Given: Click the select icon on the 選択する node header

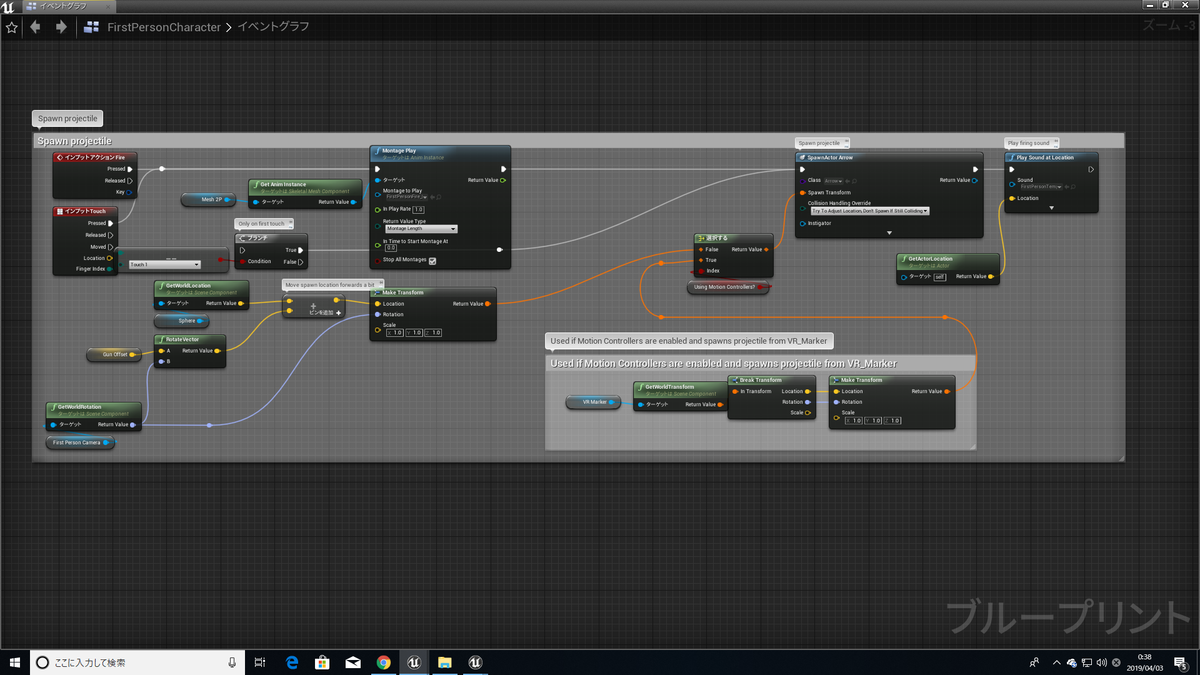Looking at the screenshot, I should 701,239.
